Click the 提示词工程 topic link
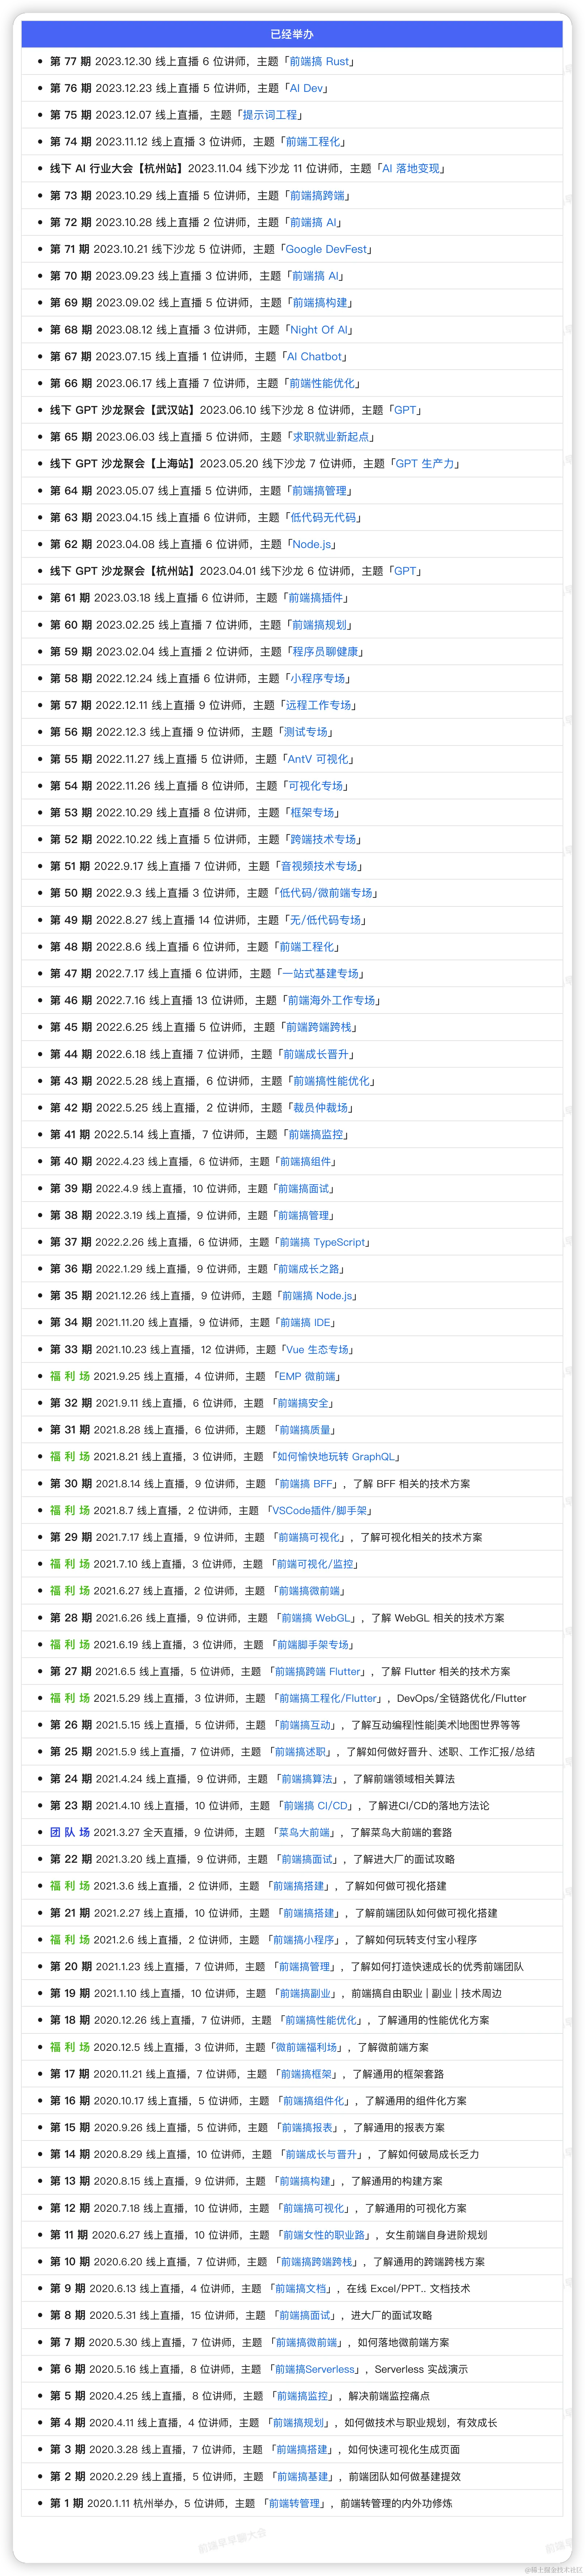Viewport: 585px width, 2576px height. 270,115
